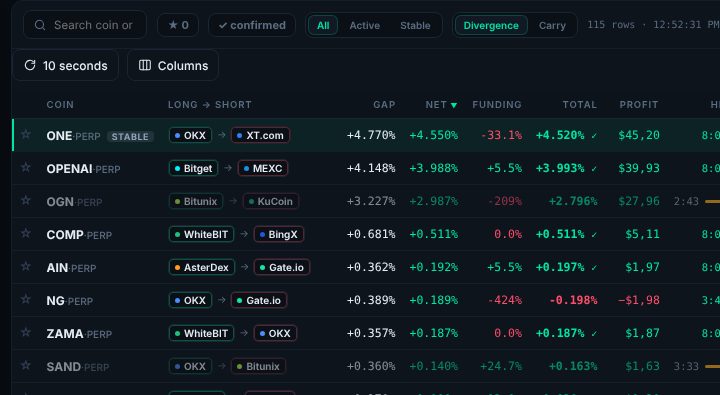The height and width of the screenshot is (395, 720).
Task: Click the refresh icon beside 10 seconds
Action: [30, 65]
